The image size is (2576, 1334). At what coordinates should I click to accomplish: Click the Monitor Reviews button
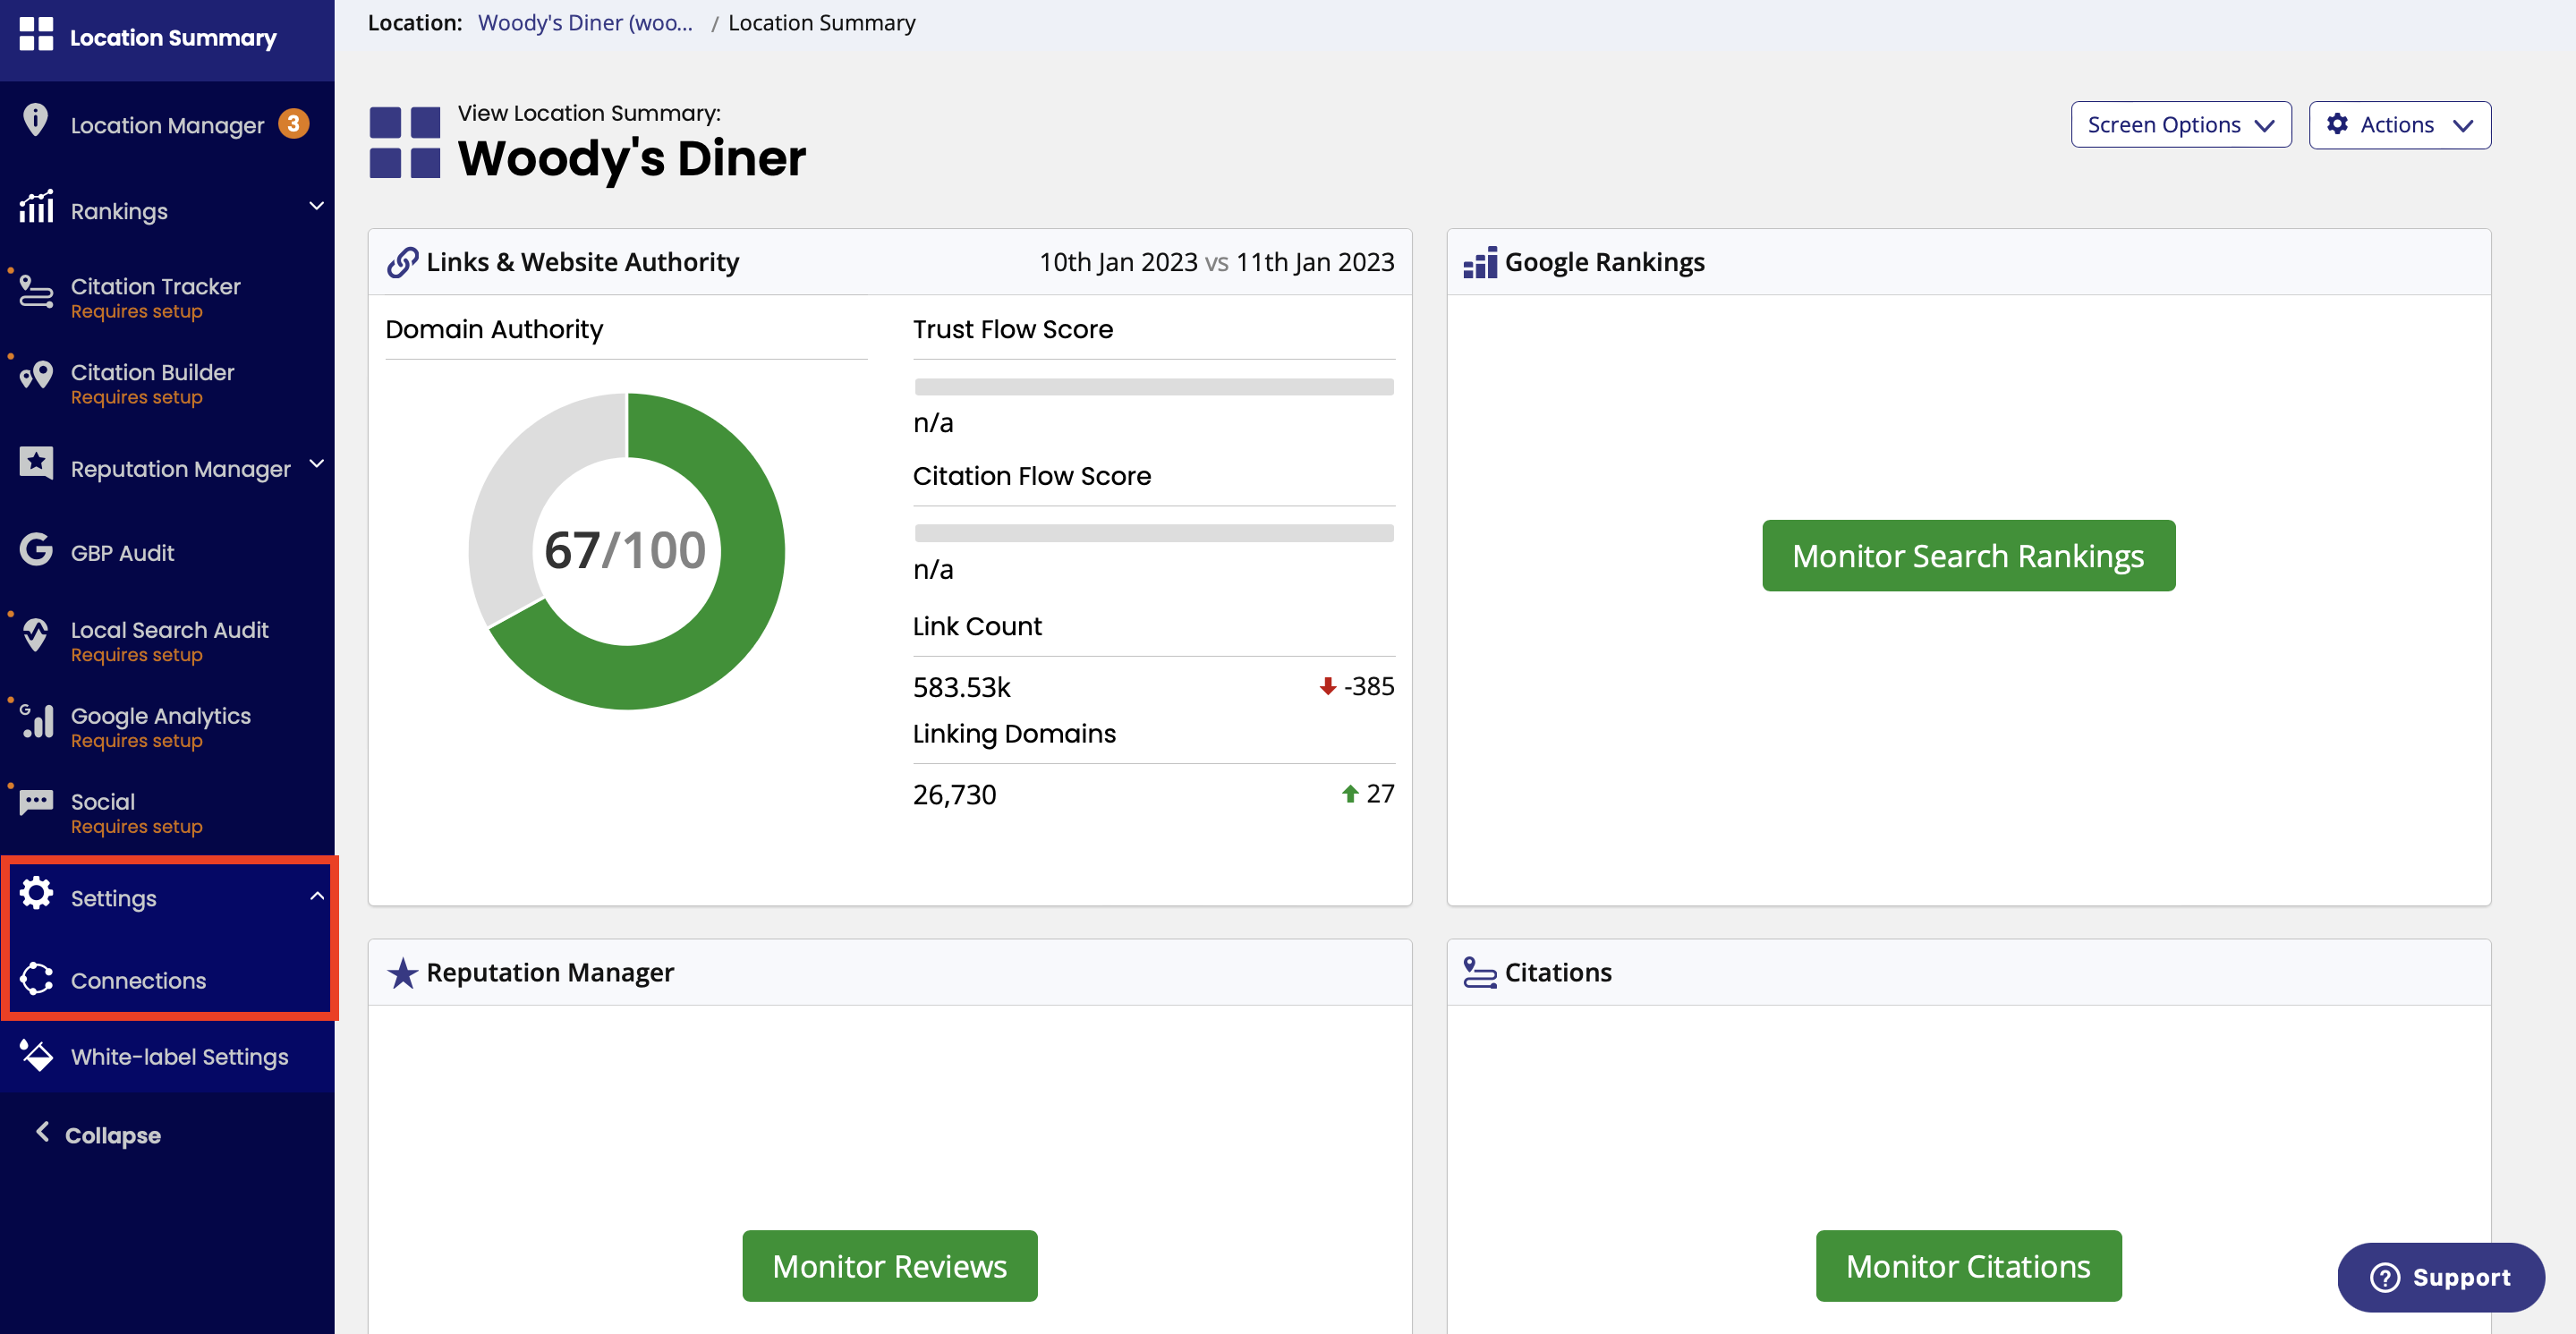coord(889,1265)
